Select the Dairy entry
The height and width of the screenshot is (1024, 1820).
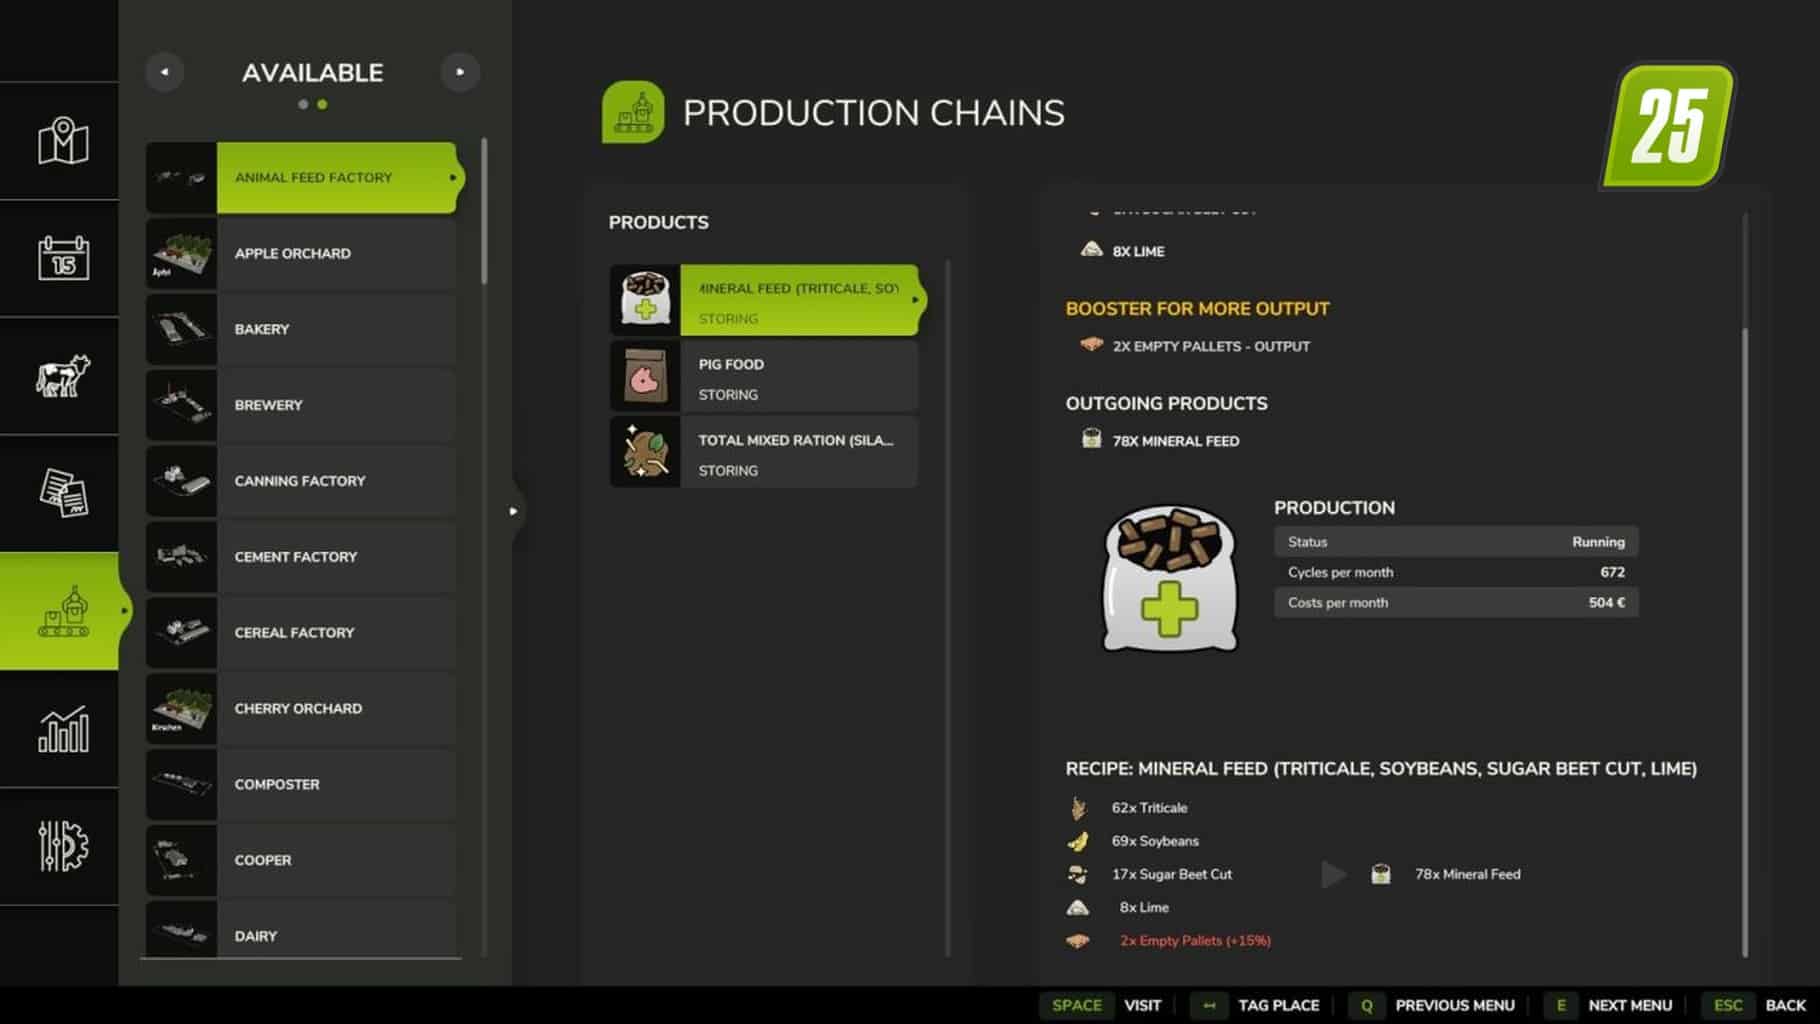tap(301, 930)
